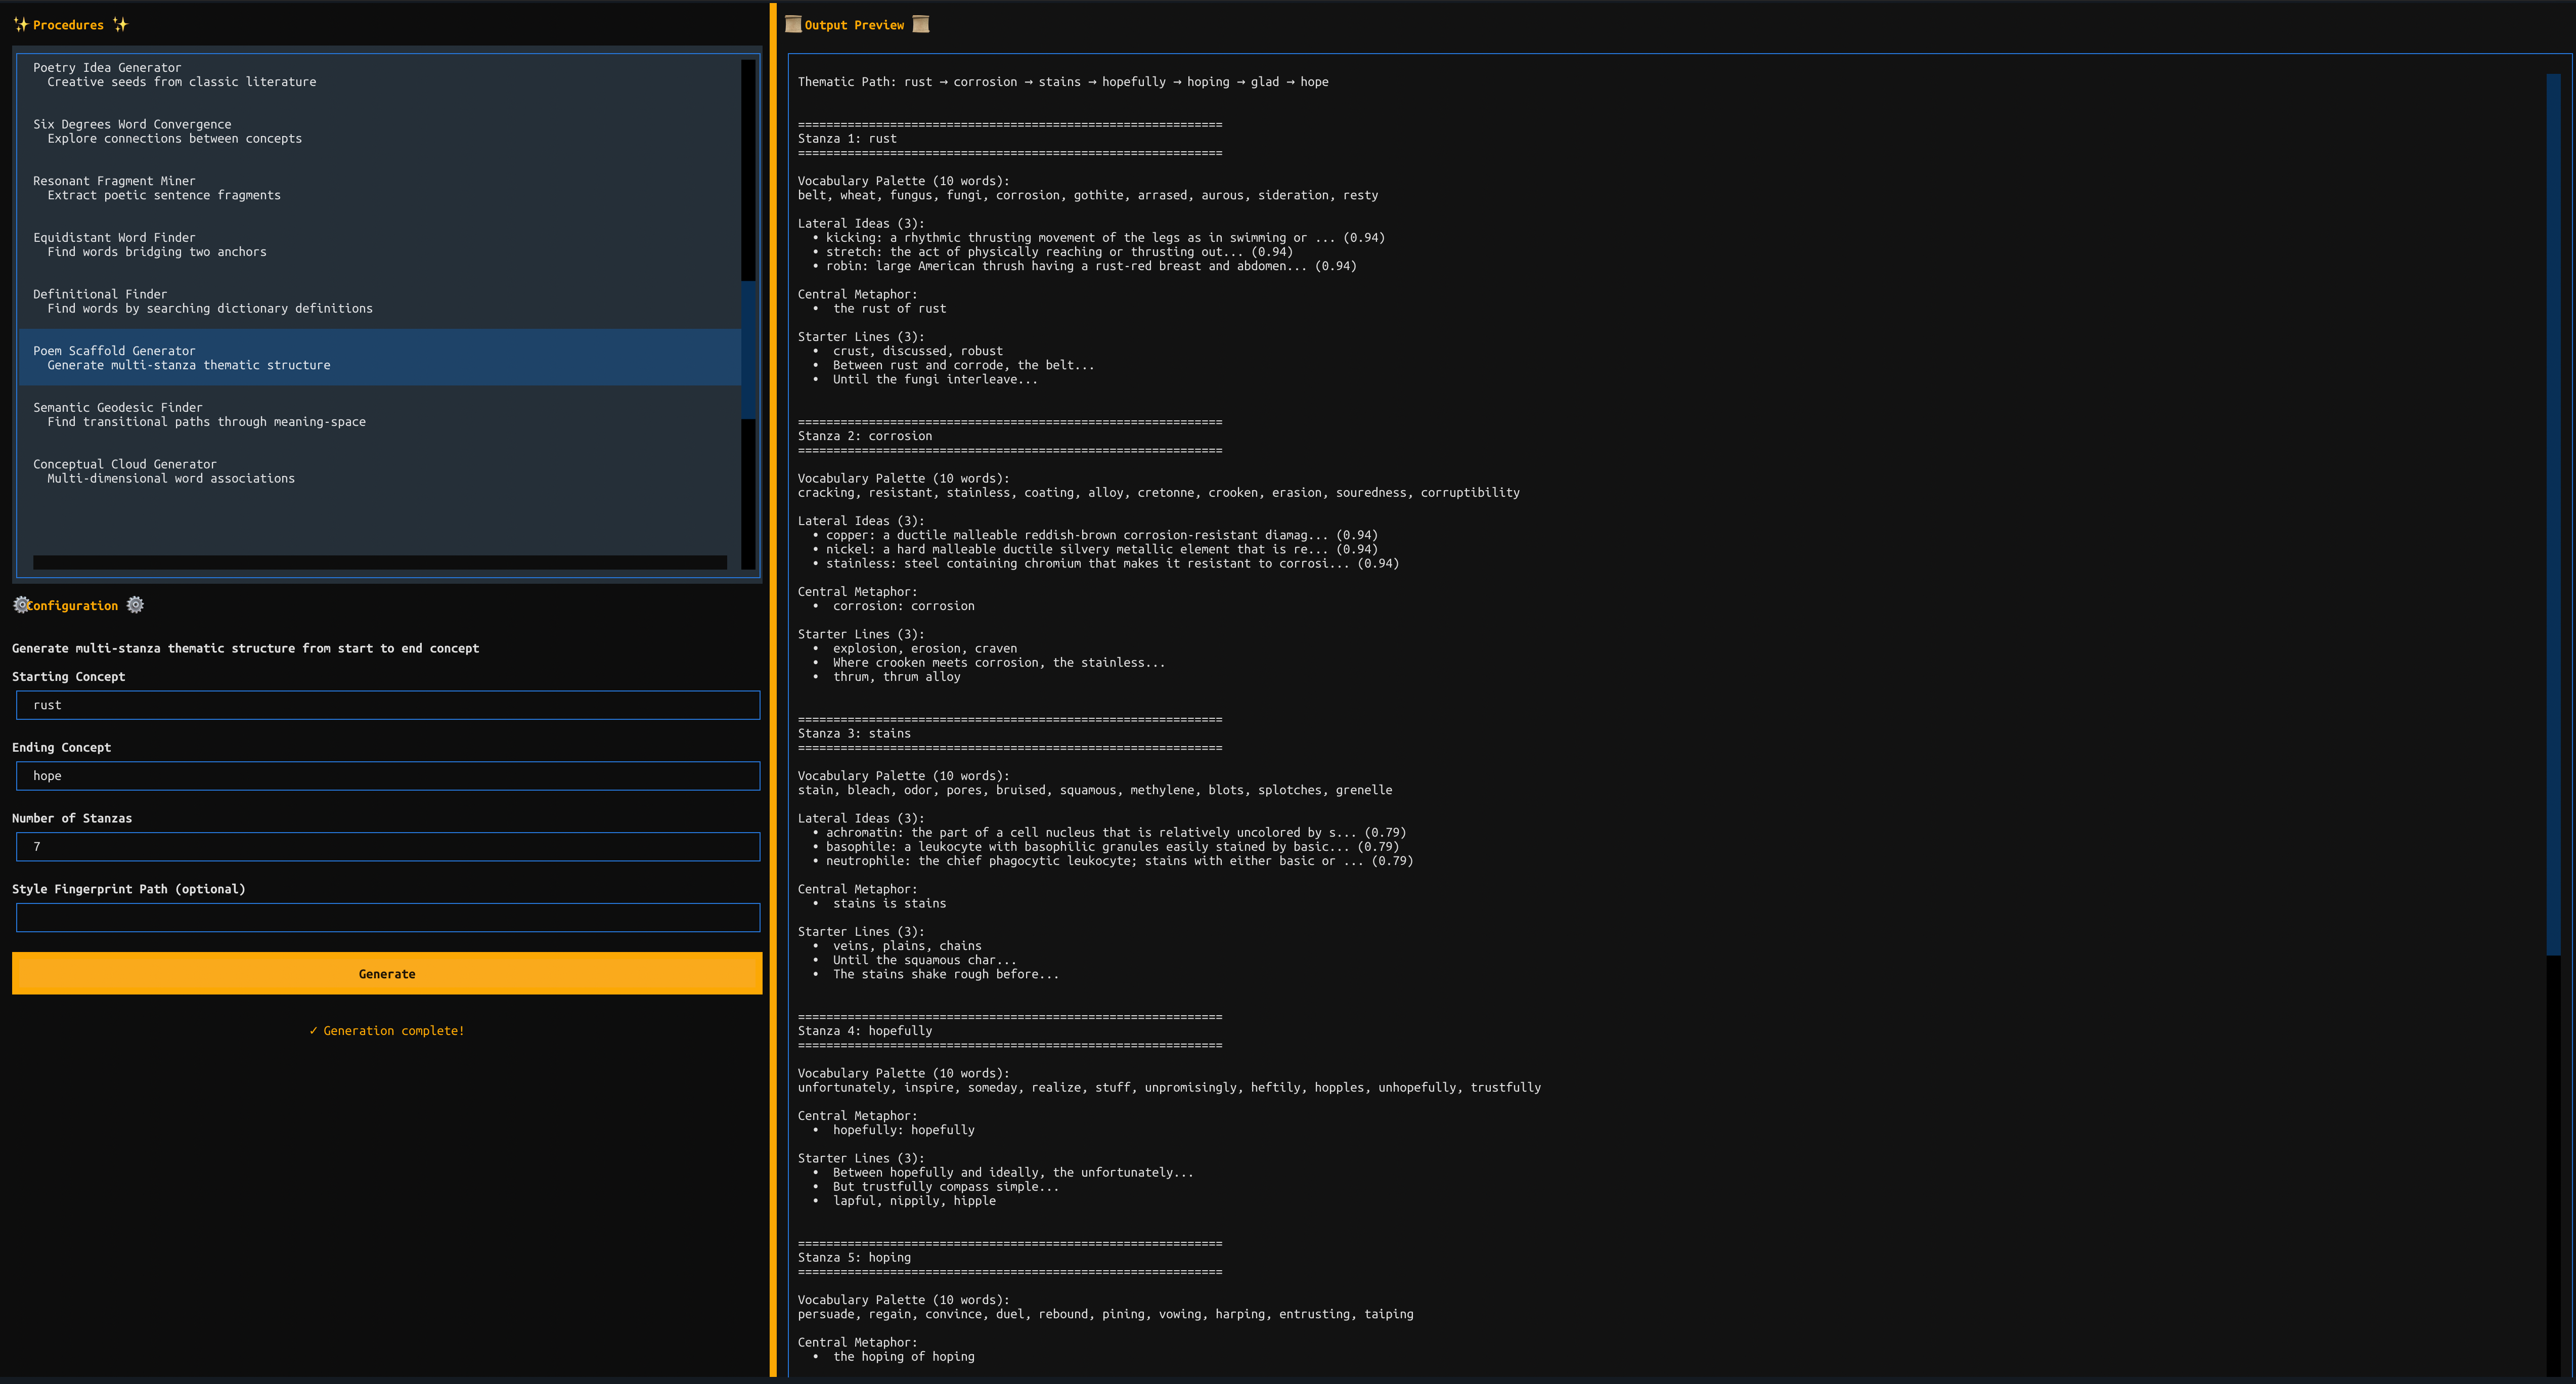Click the scroll icon left of Output Preview
Screen dimensions: 2576x1384
[793, 25]
